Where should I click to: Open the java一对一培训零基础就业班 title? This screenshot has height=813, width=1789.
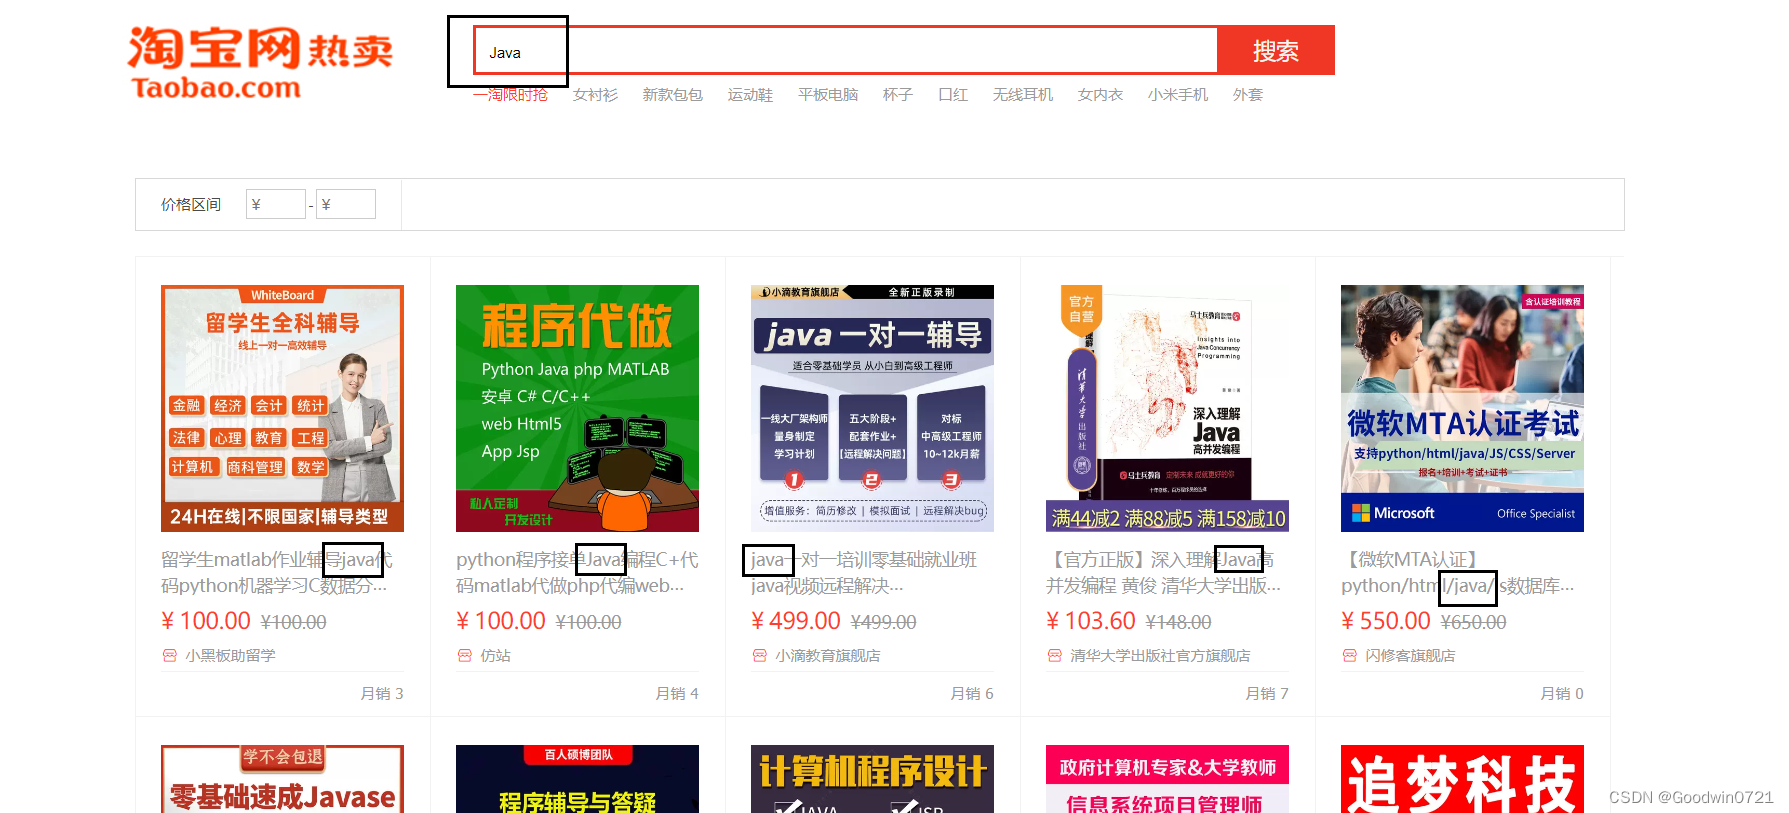point(864,573)
